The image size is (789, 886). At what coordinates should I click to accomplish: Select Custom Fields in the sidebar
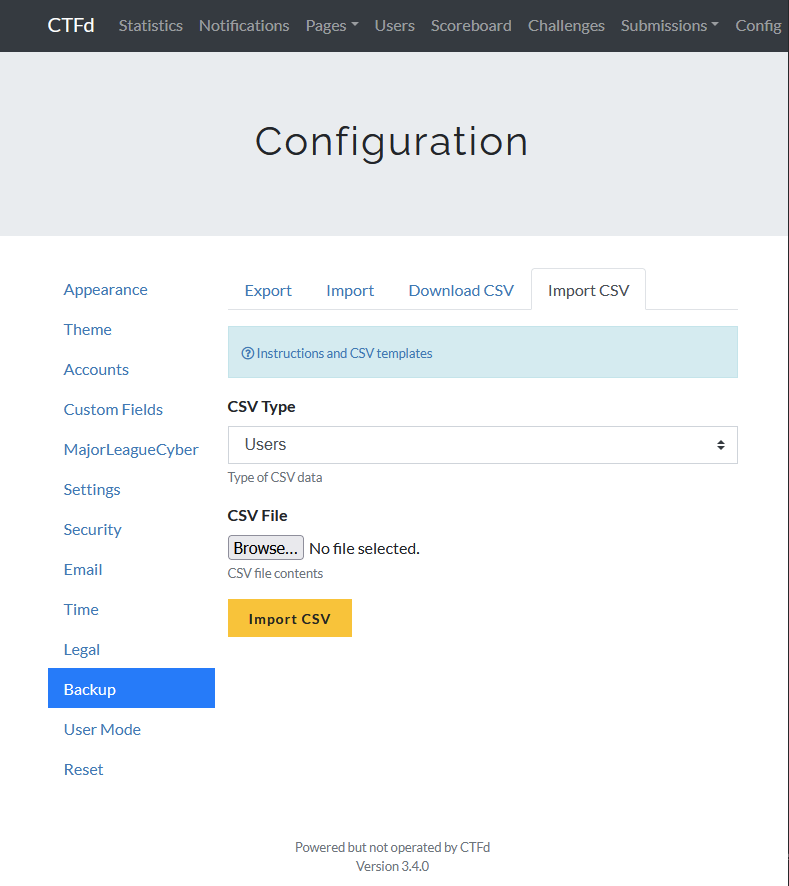coord(113,410)
